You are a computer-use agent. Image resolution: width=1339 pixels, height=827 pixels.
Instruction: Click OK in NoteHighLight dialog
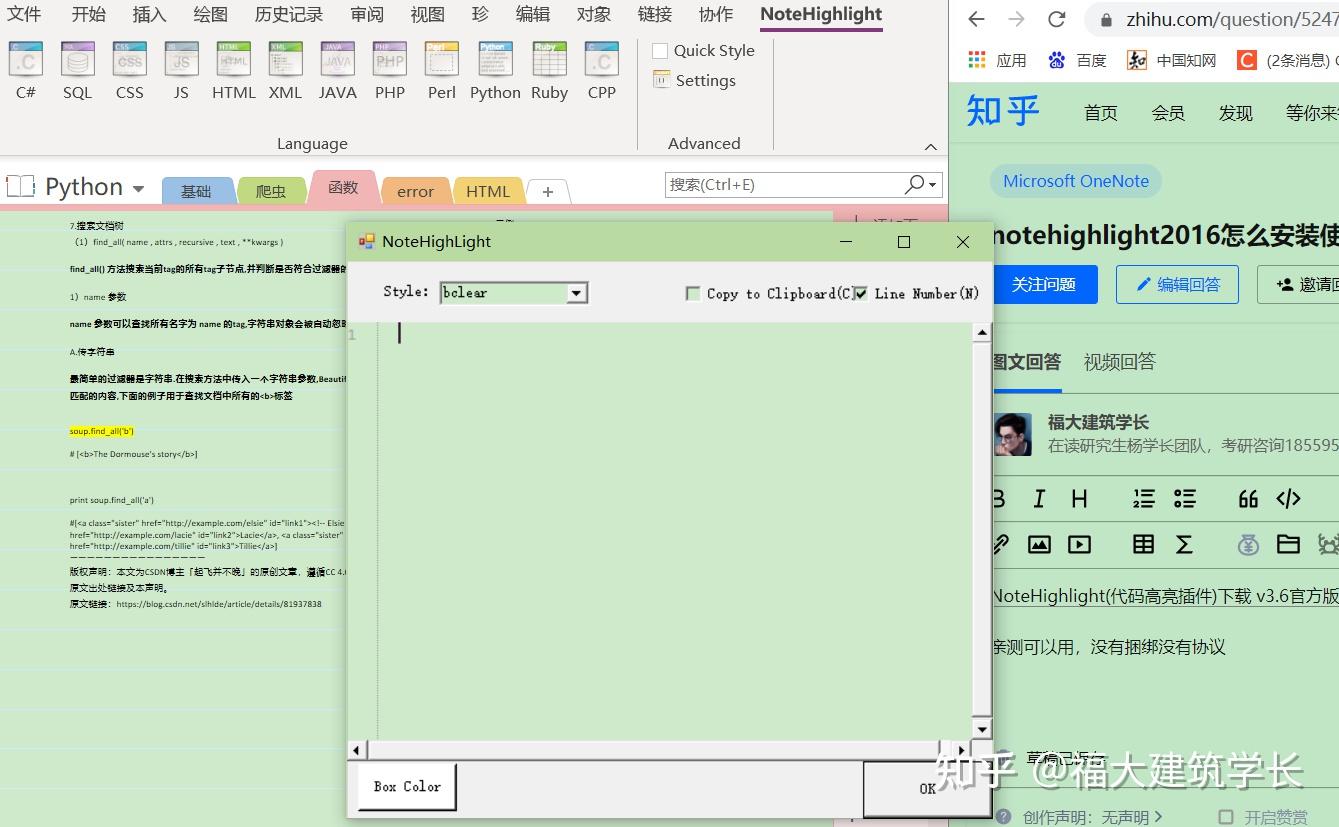pos(927,788)
